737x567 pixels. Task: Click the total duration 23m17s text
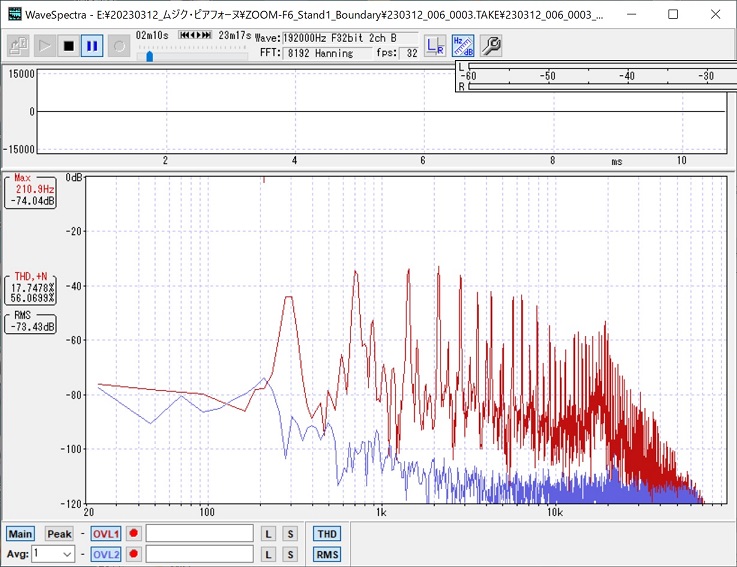click(x=235, y=35)
